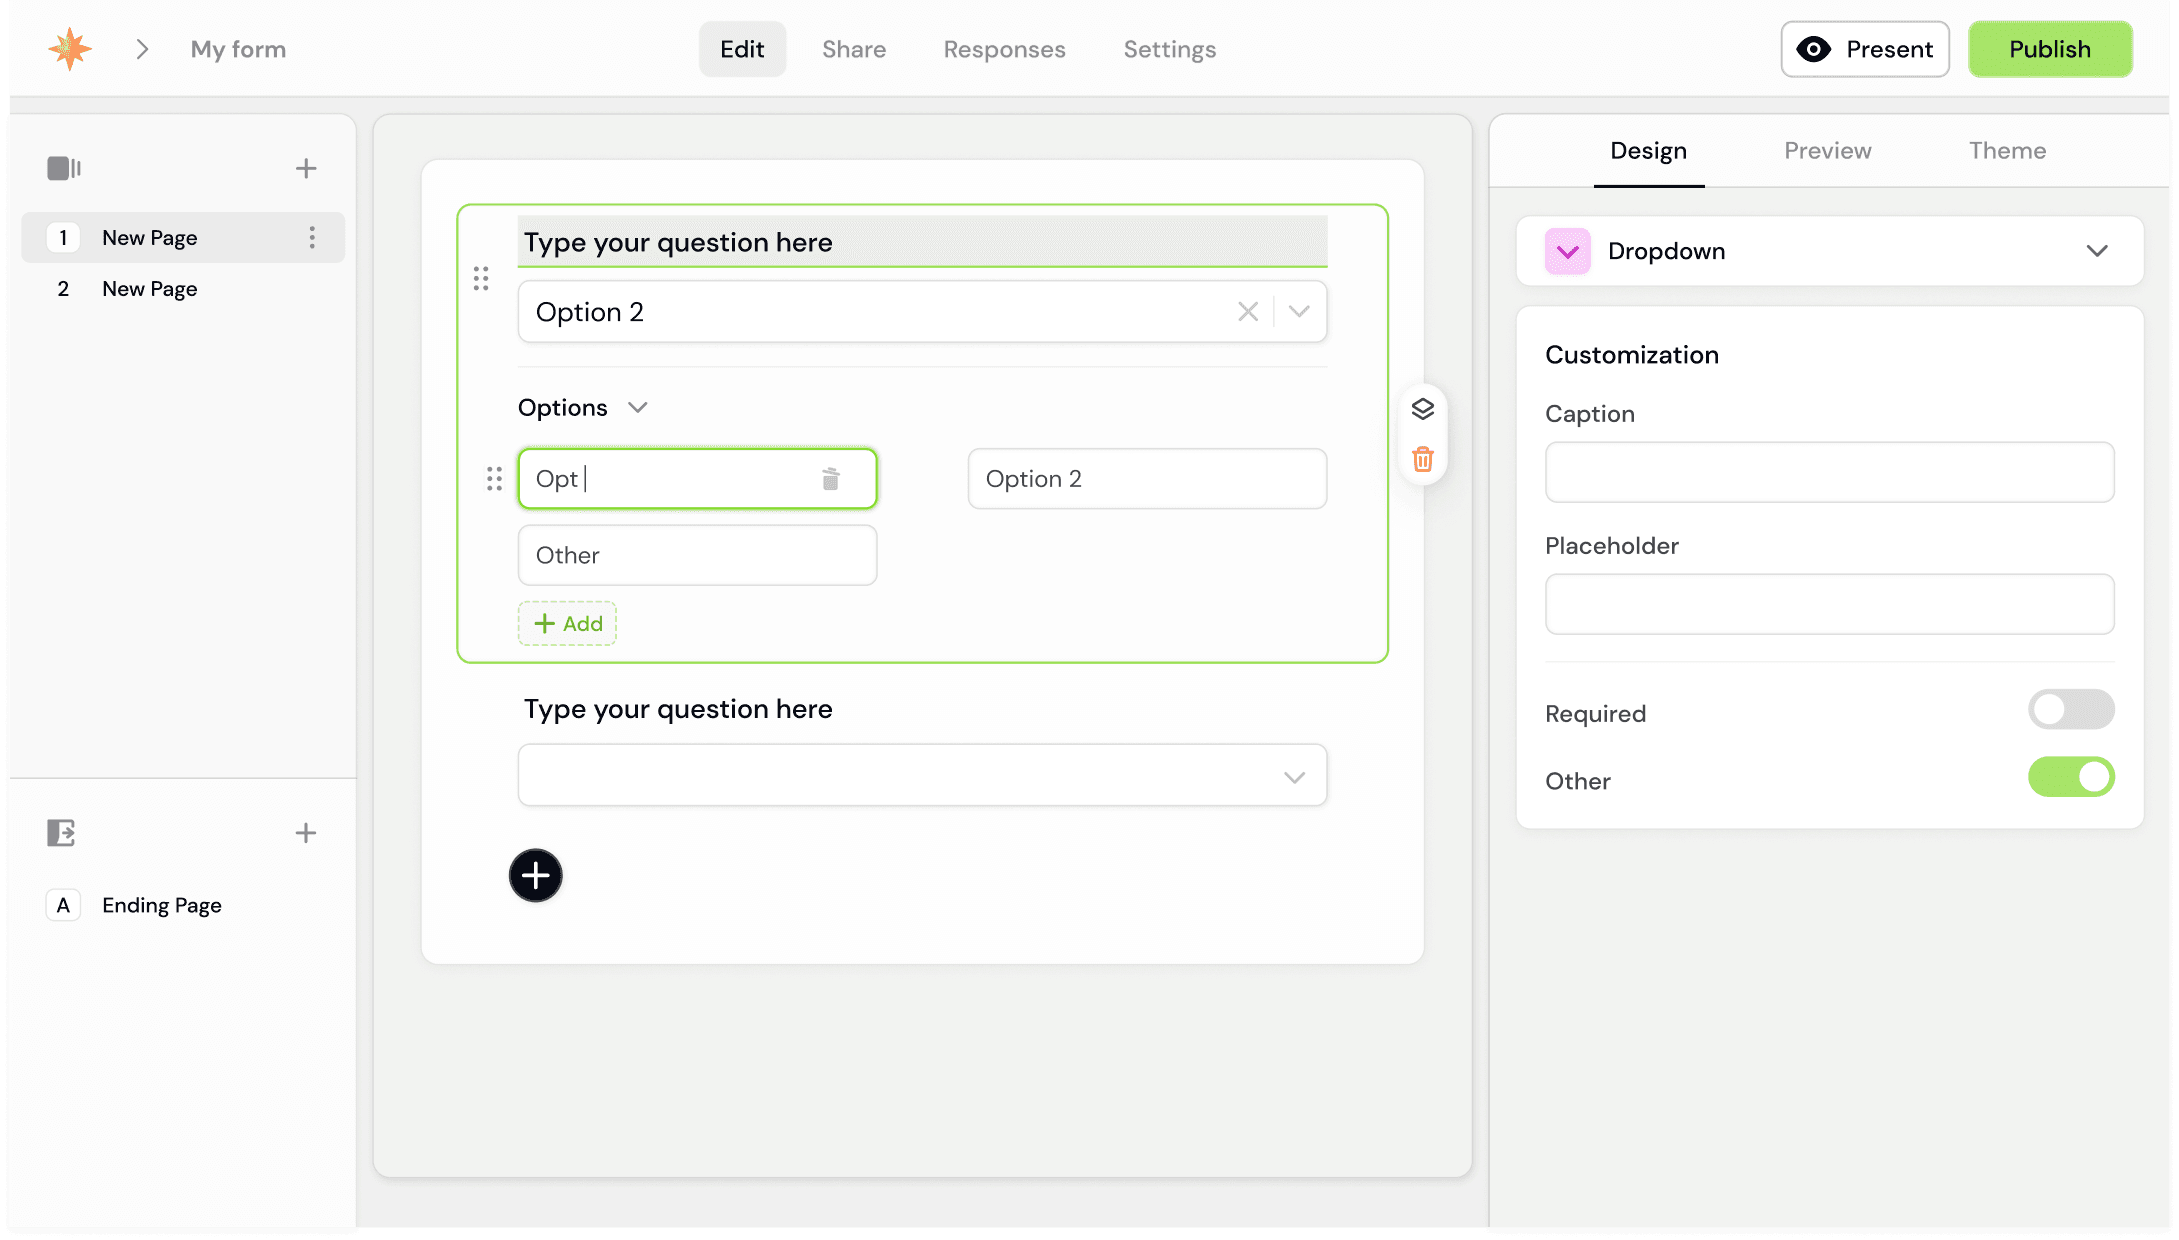Open the Dropdown question type selector
Screen dimensions: 2179x1240
tap(2098, 251)
